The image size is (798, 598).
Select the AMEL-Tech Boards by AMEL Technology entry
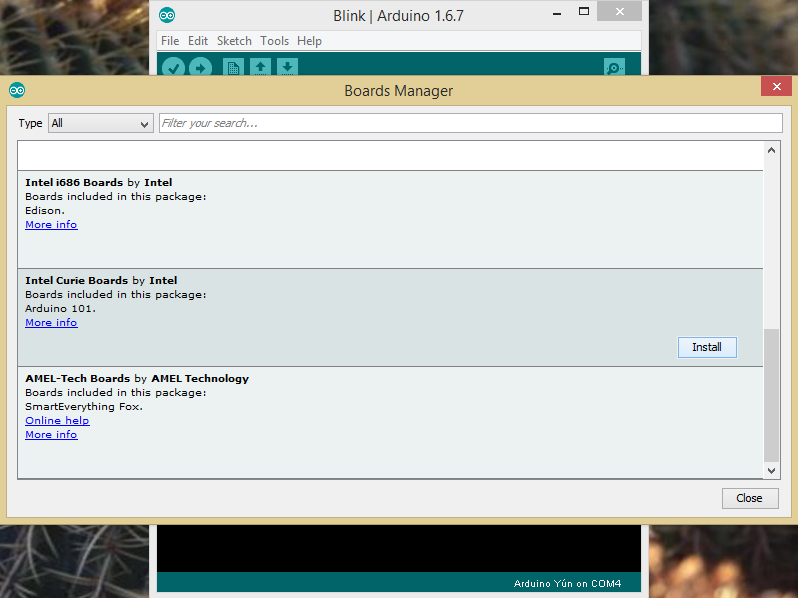pyautogui.click(x=390, y=422)
